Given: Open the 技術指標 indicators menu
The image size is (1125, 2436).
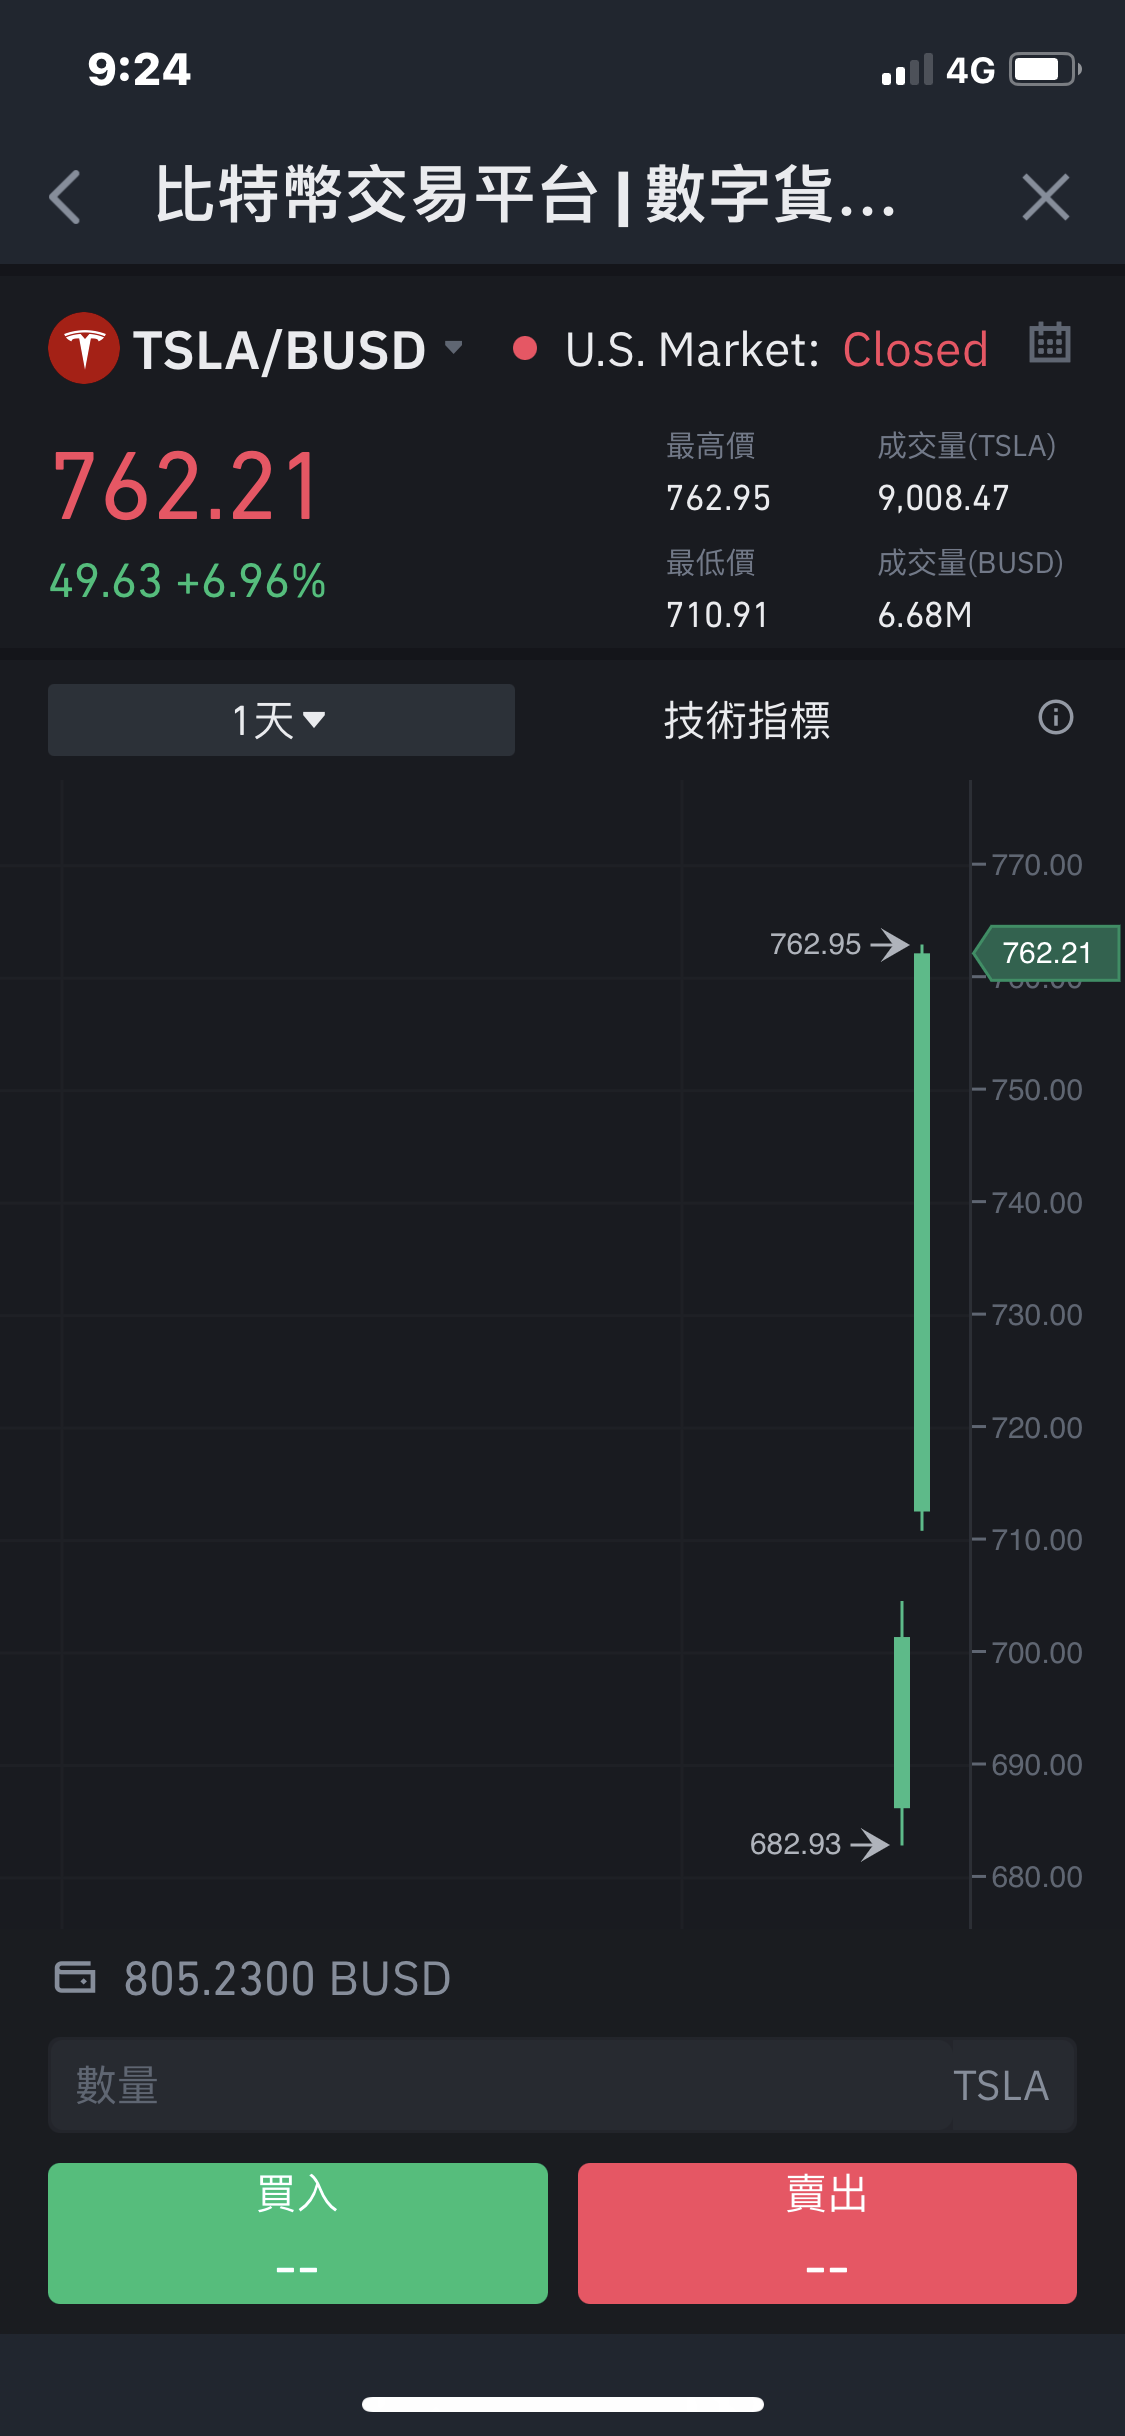Looking at the screenshot, I should pos(747,720).
